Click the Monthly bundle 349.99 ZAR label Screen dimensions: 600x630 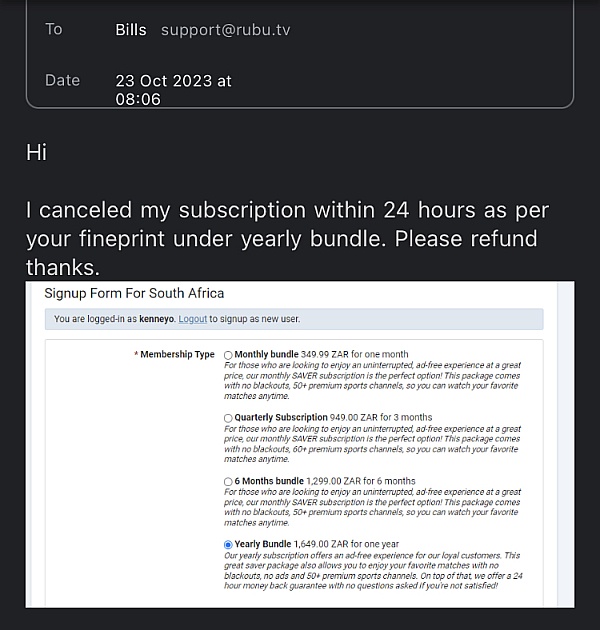[321, 354]
